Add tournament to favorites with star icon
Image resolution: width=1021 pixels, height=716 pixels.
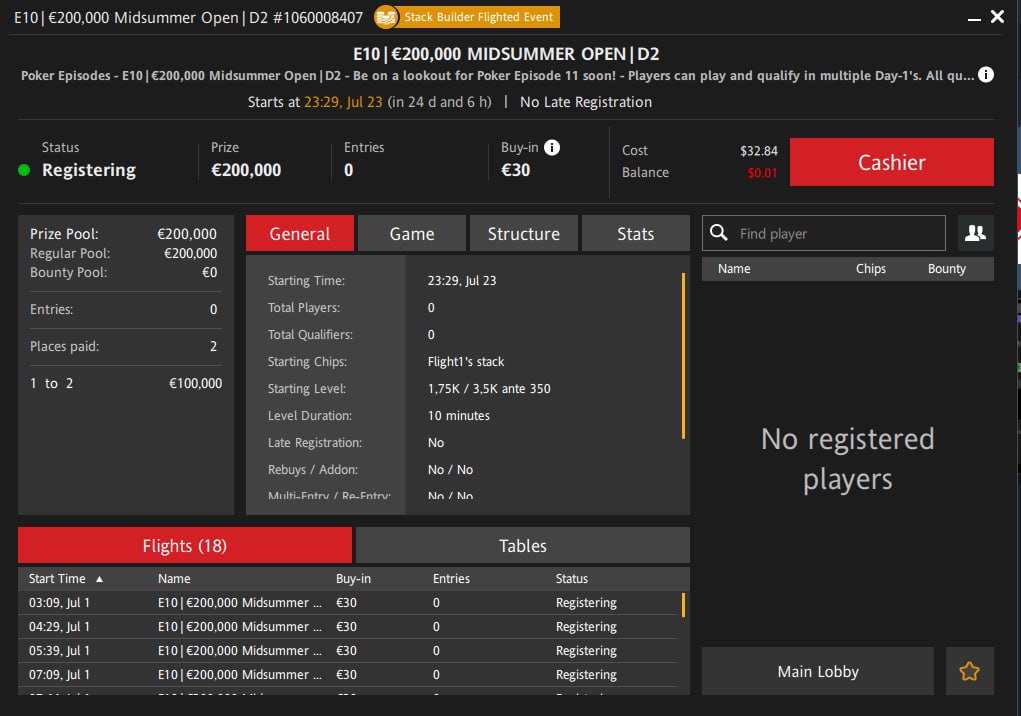(x=969, y=671)
